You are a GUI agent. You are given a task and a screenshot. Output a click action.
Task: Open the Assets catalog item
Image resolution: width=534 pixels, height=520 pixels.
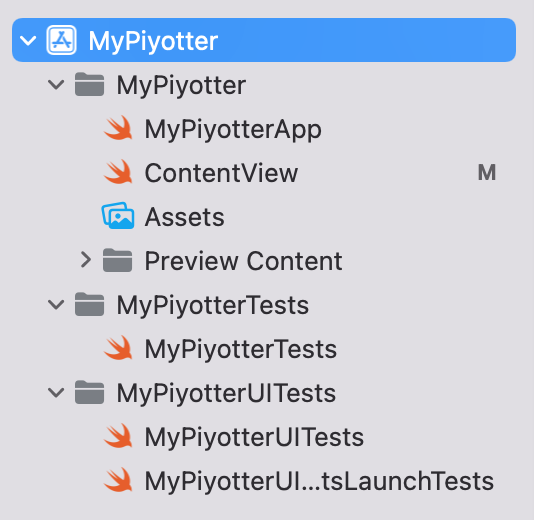[185, 217]
